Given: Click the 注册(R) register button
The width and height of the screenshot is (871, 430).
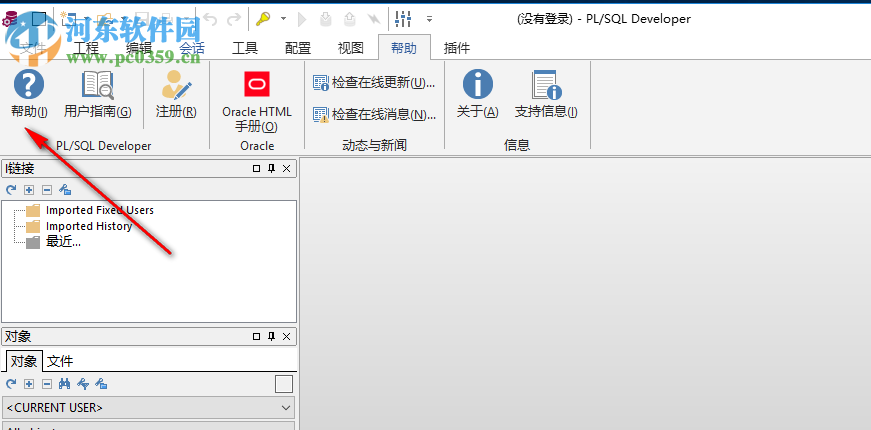Looking at the screenshot, I should (x=176, y=93).
